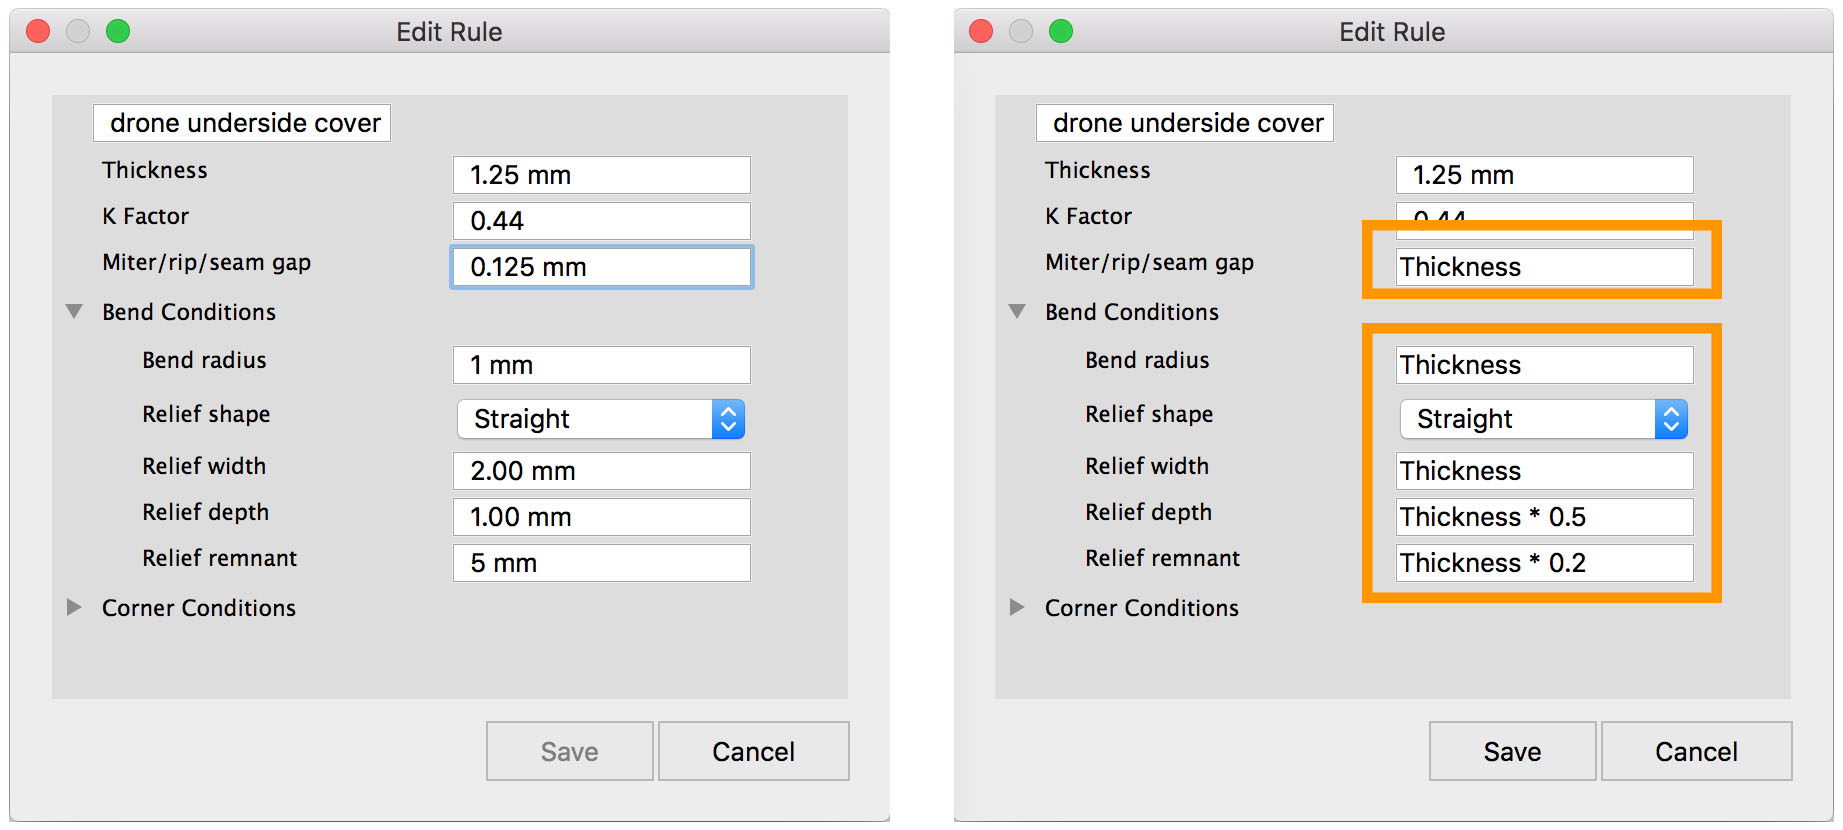The width and height of the screenshot is (1843, 830).
Task: Collapse Bend Conditions in right dialog
Action: [x=1017, y=312]
